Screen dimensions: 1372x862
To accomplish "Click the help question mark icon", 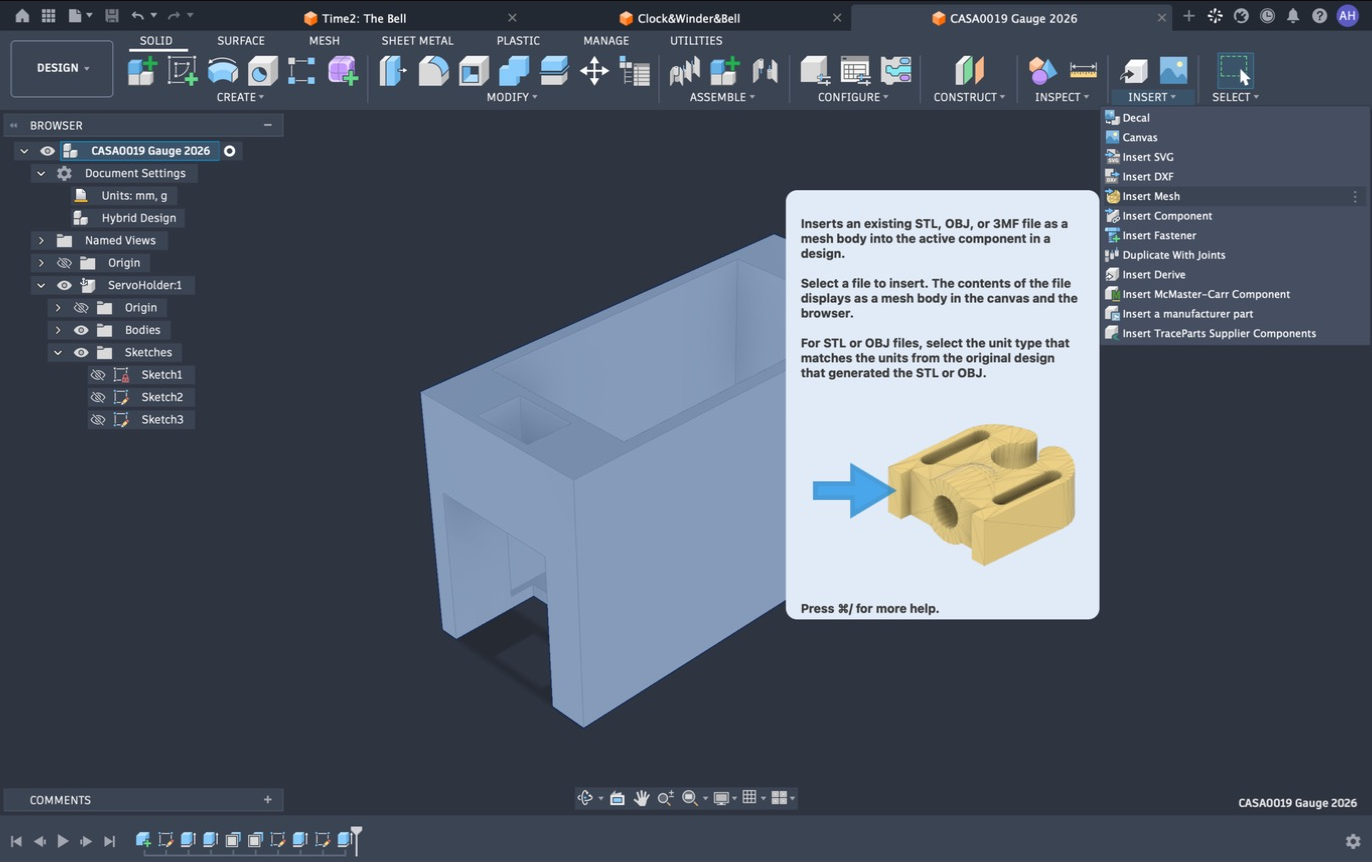I will click(x=1319, y=16).
